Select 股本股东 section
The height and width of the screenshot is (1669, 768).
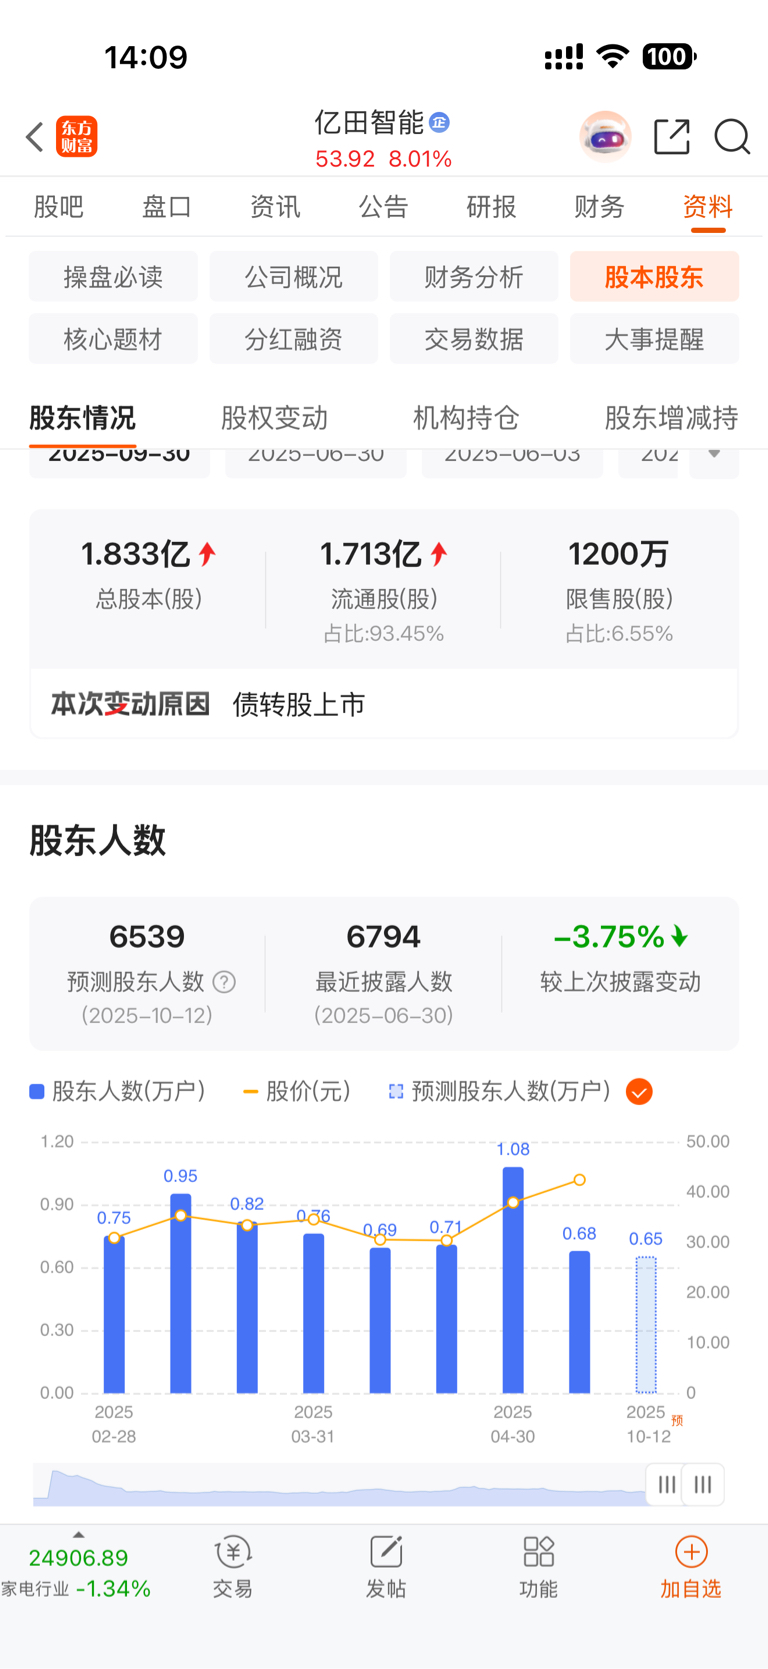pos(655,277)
